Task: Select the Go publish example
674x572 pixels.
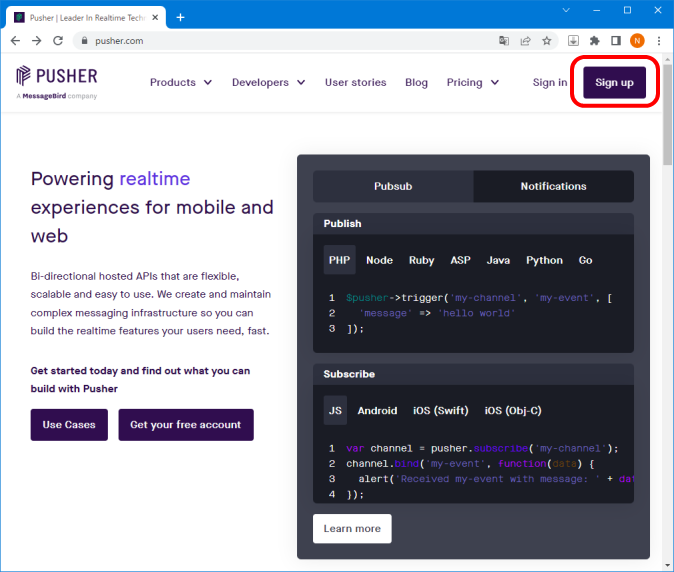Action: [x=585, y=260]
